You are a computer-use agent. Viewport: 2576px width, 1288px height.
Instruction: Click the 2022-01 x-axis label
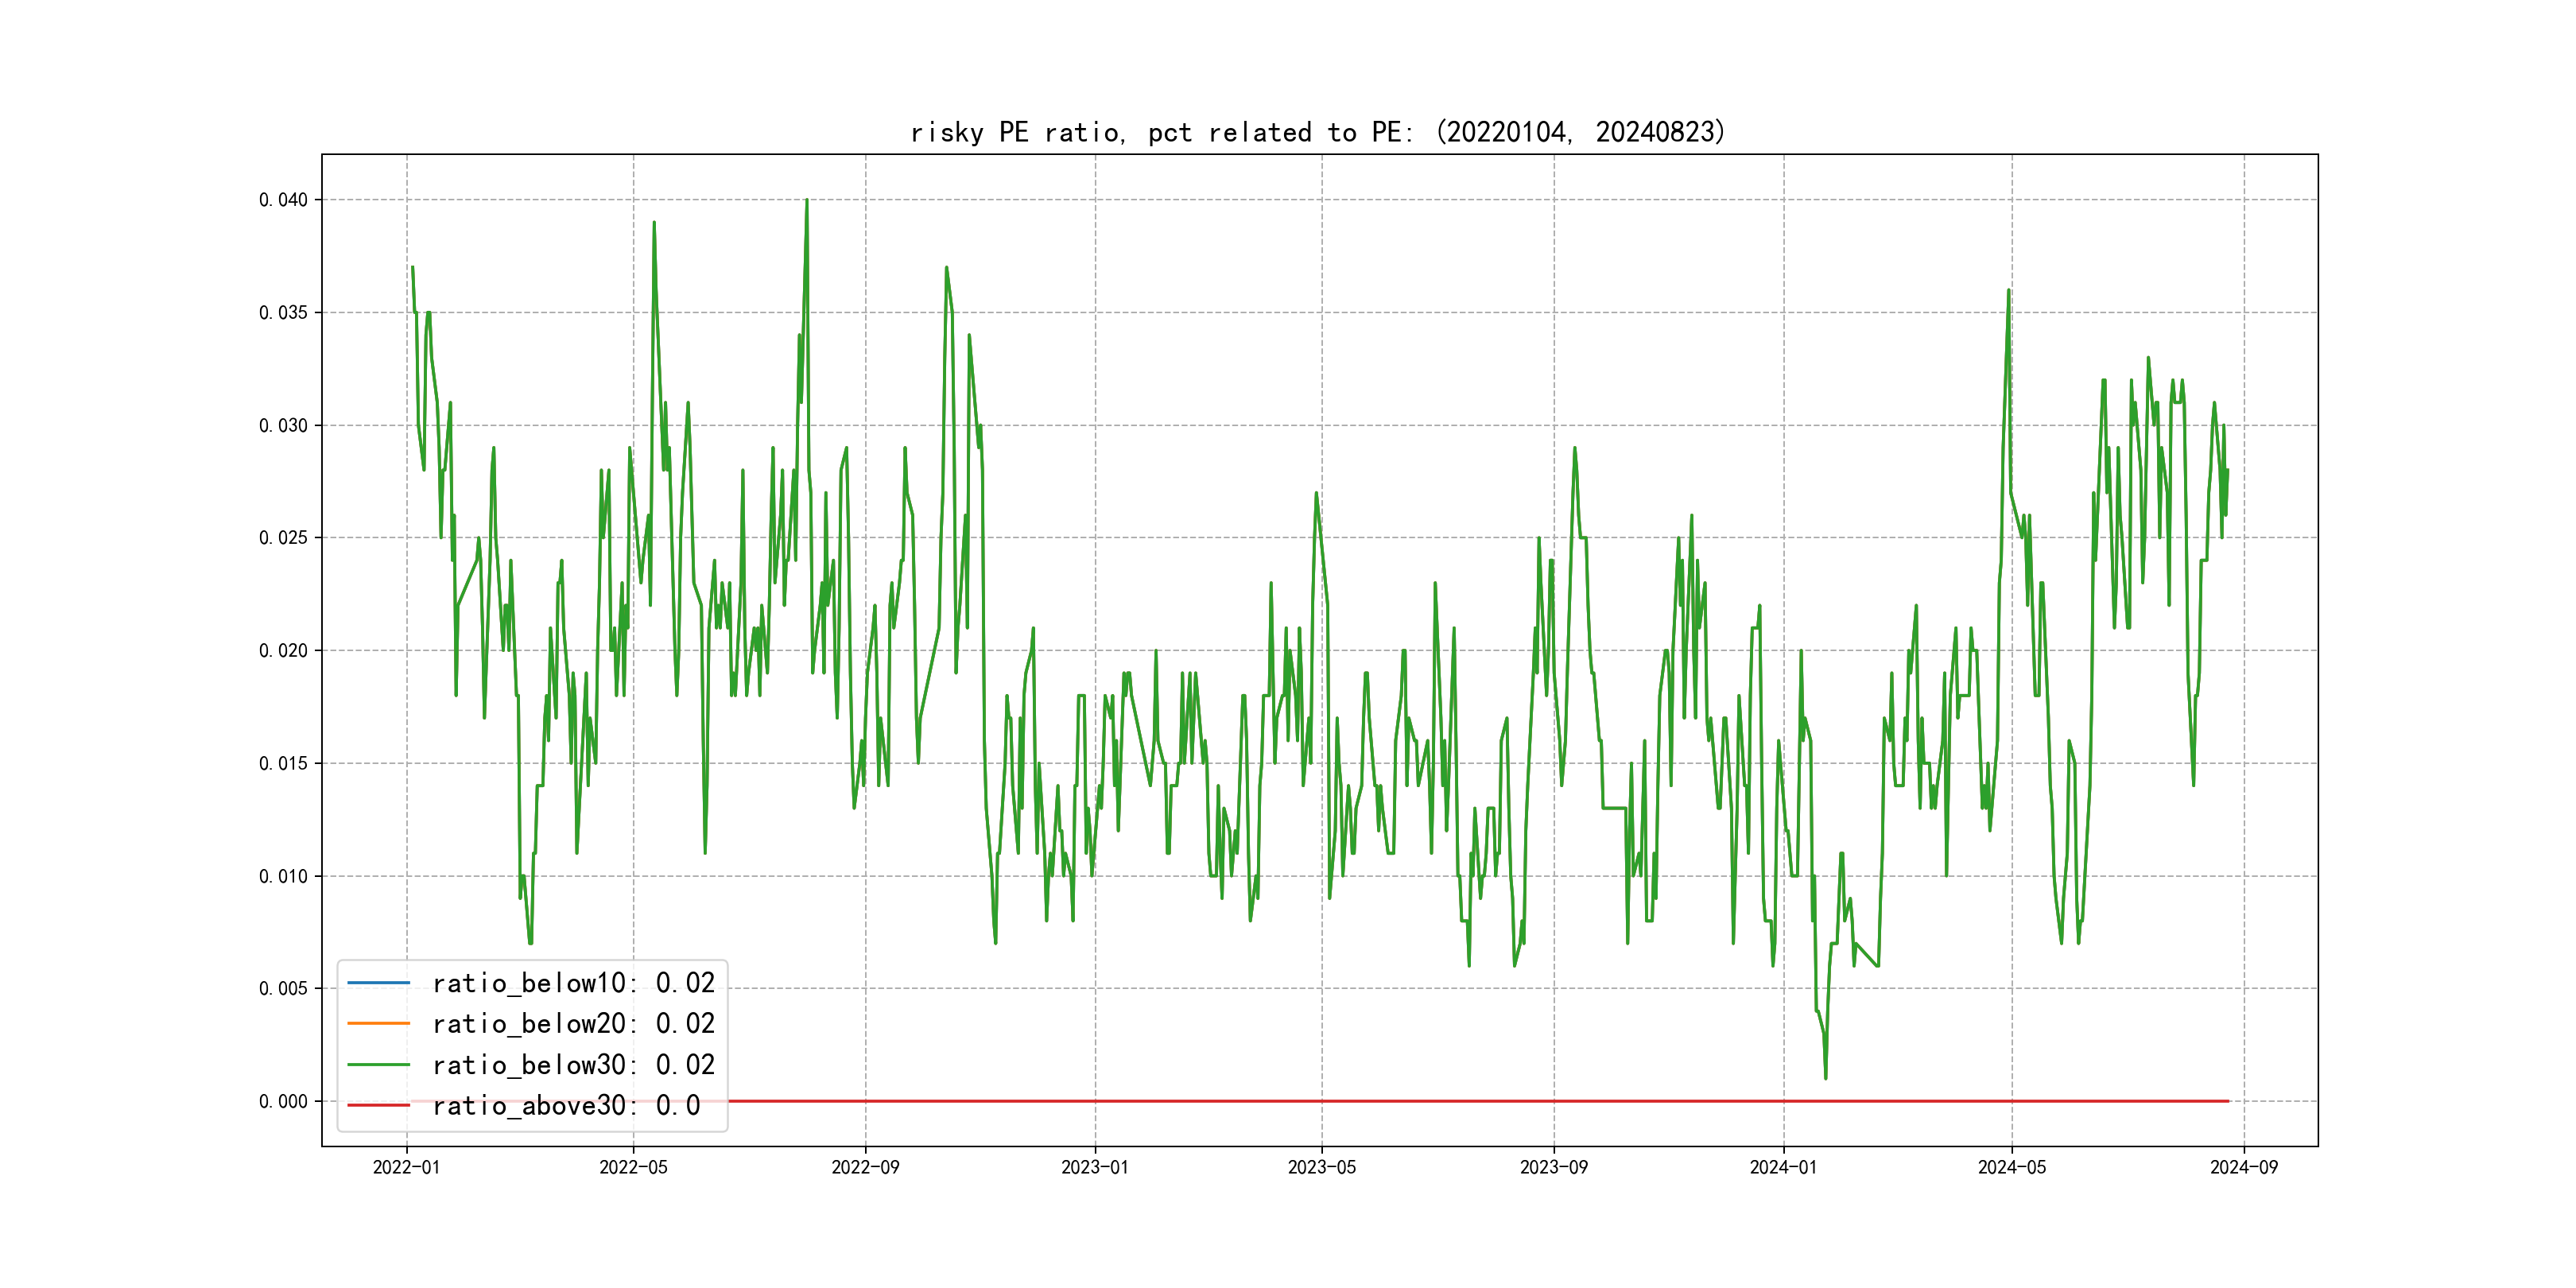406,1168
